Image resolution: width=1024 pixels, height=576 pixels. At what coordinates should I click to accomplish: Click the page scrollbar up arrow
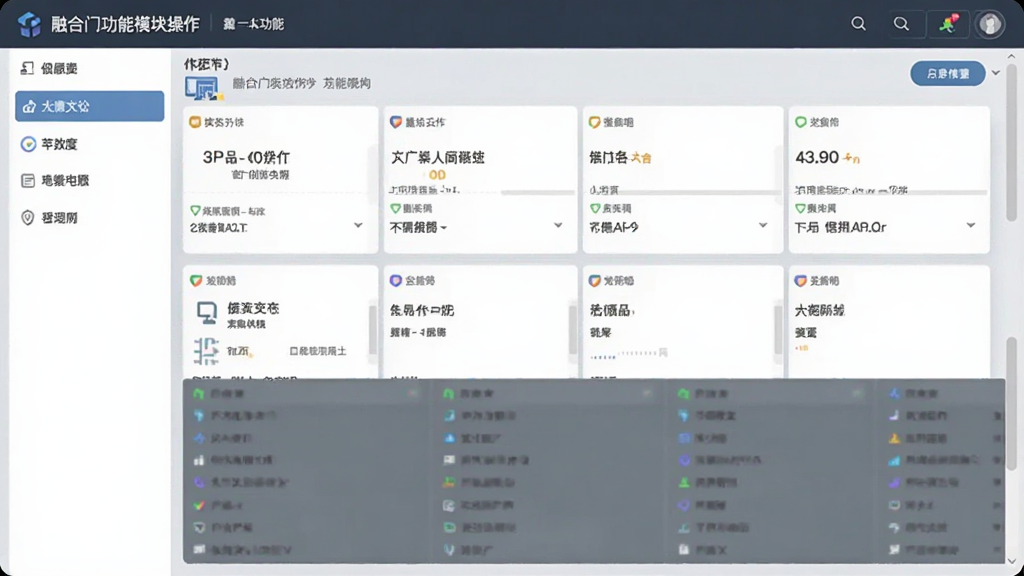[1012, 57]
